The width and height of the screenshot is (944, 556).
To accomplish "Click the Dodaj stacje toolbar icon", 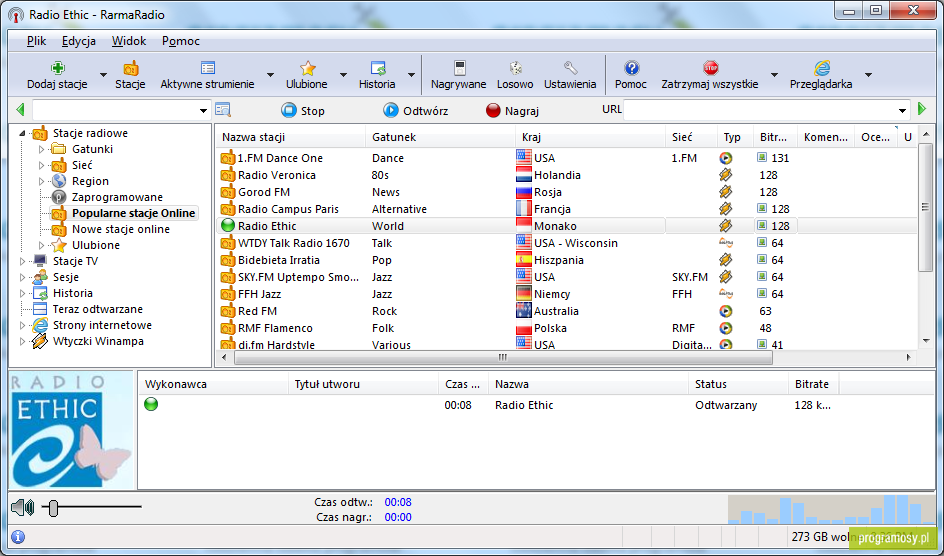I will [x=58, y=67].
